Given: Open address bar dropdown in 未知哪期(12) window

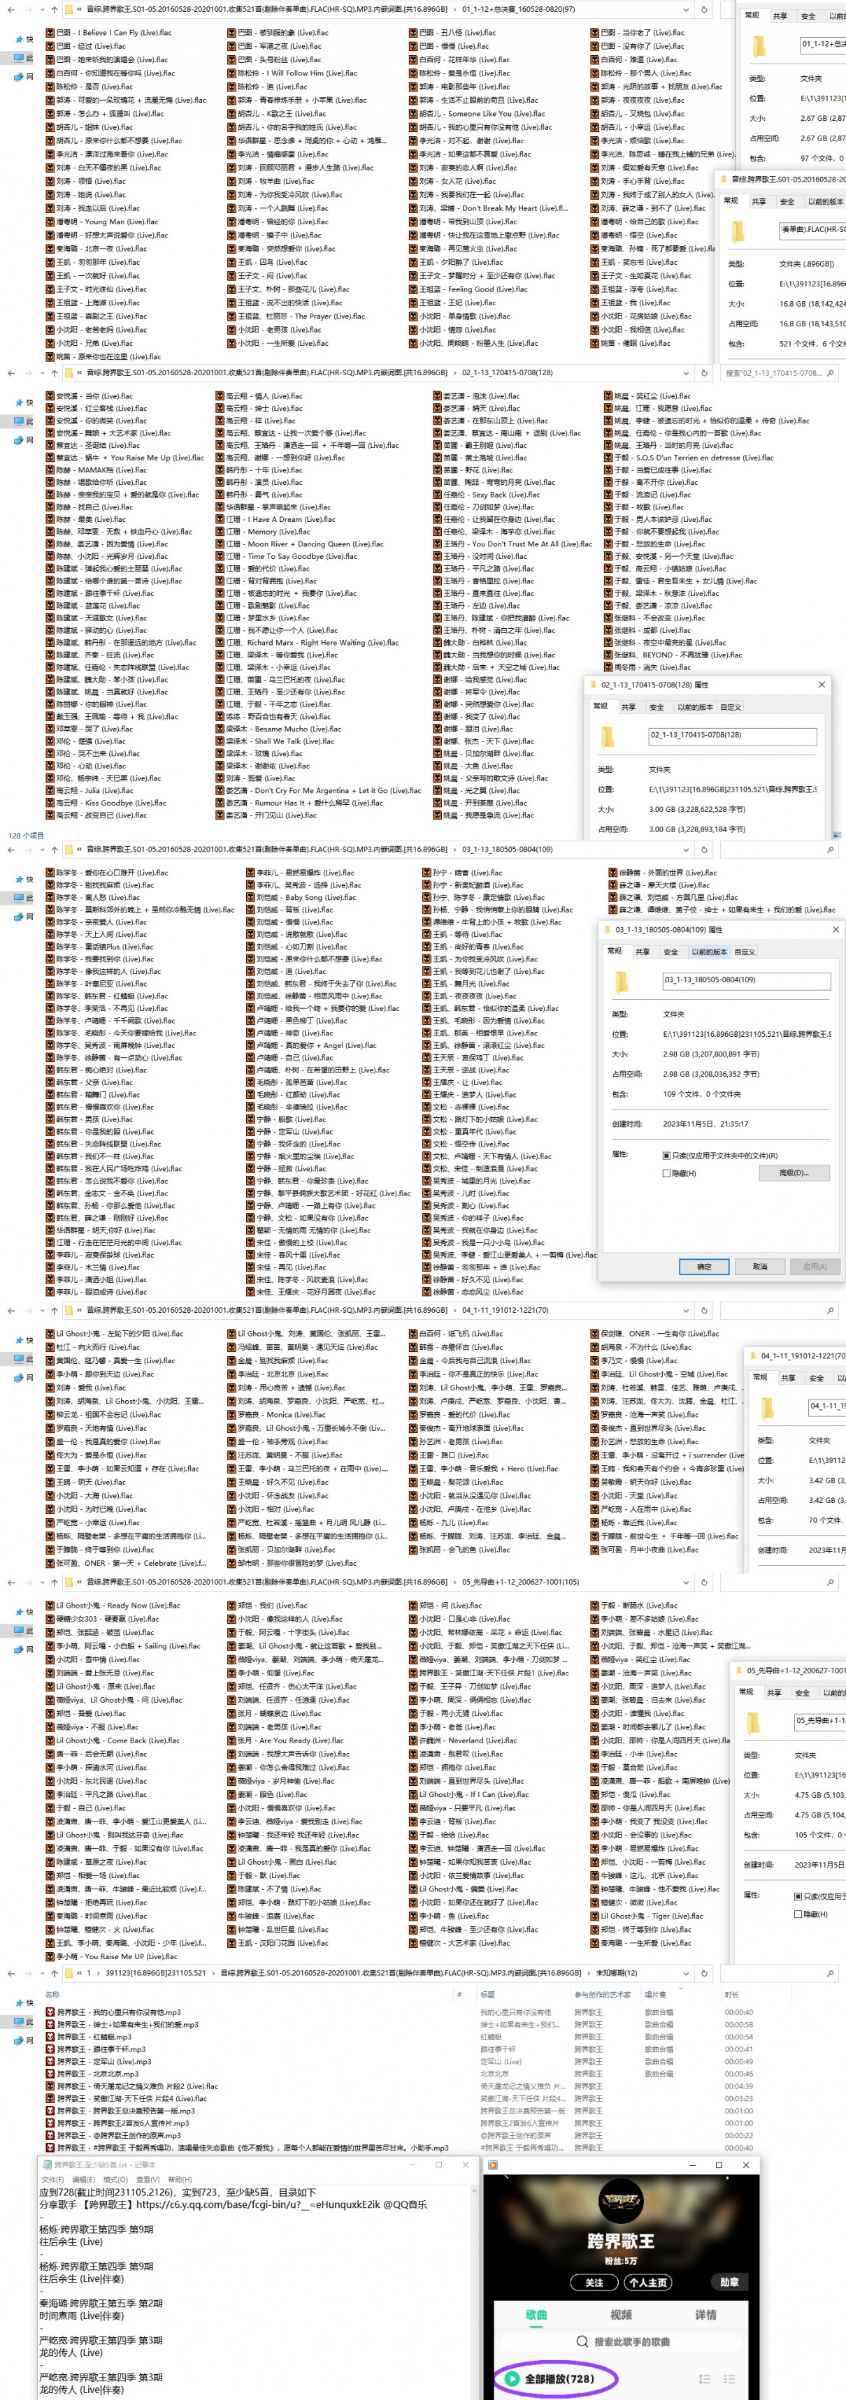Looking at the screenshot, I should 686,1973.
